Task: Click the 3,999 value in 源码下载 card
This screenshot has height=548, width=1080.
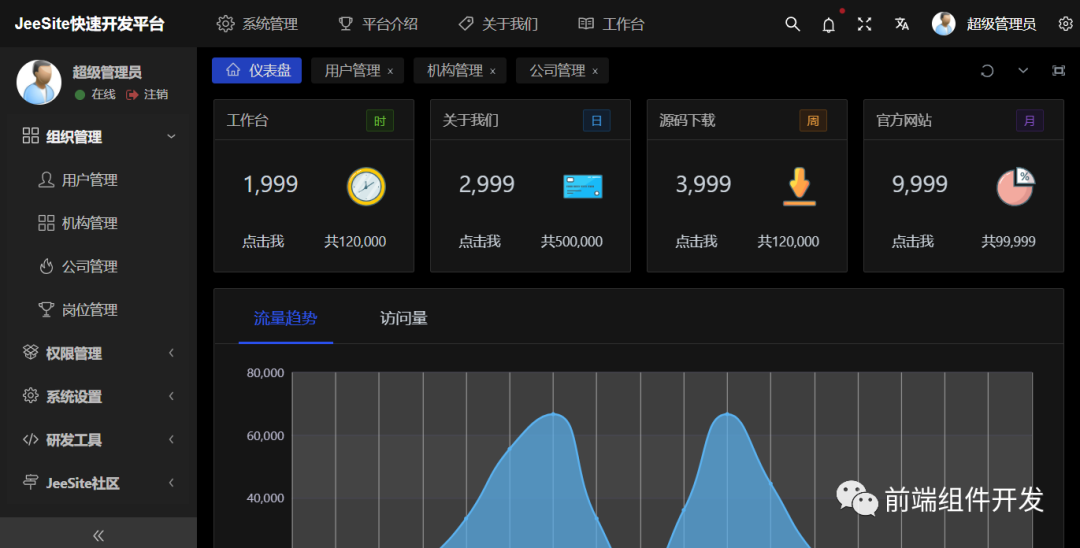Action: click(x=703, y=184)
